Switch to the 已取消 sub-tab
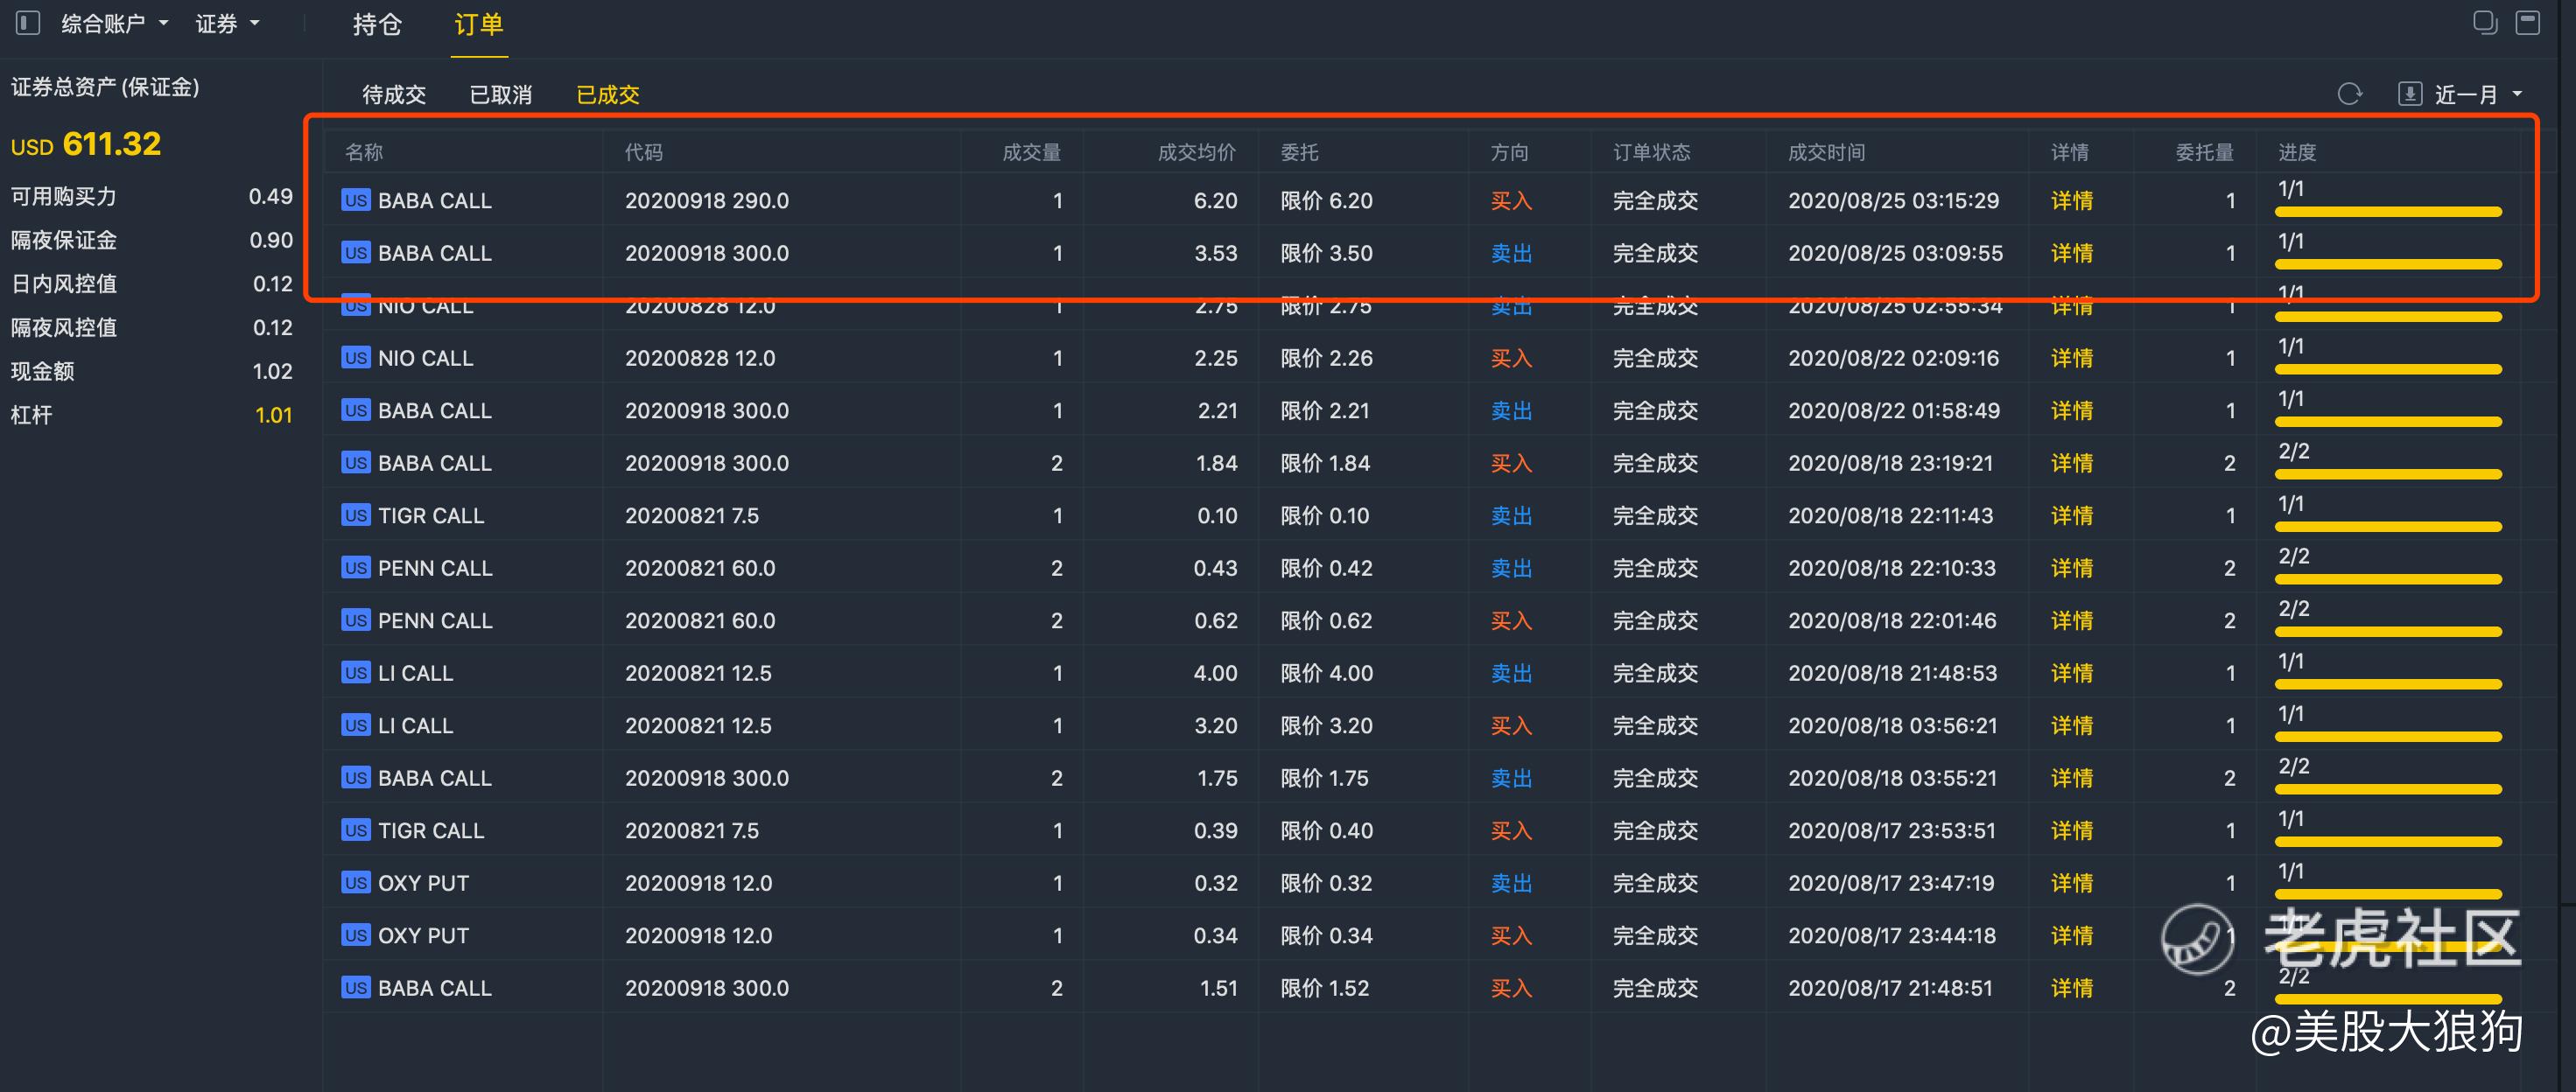Viewport: 2576px width, 1092px height. point(501,94)
